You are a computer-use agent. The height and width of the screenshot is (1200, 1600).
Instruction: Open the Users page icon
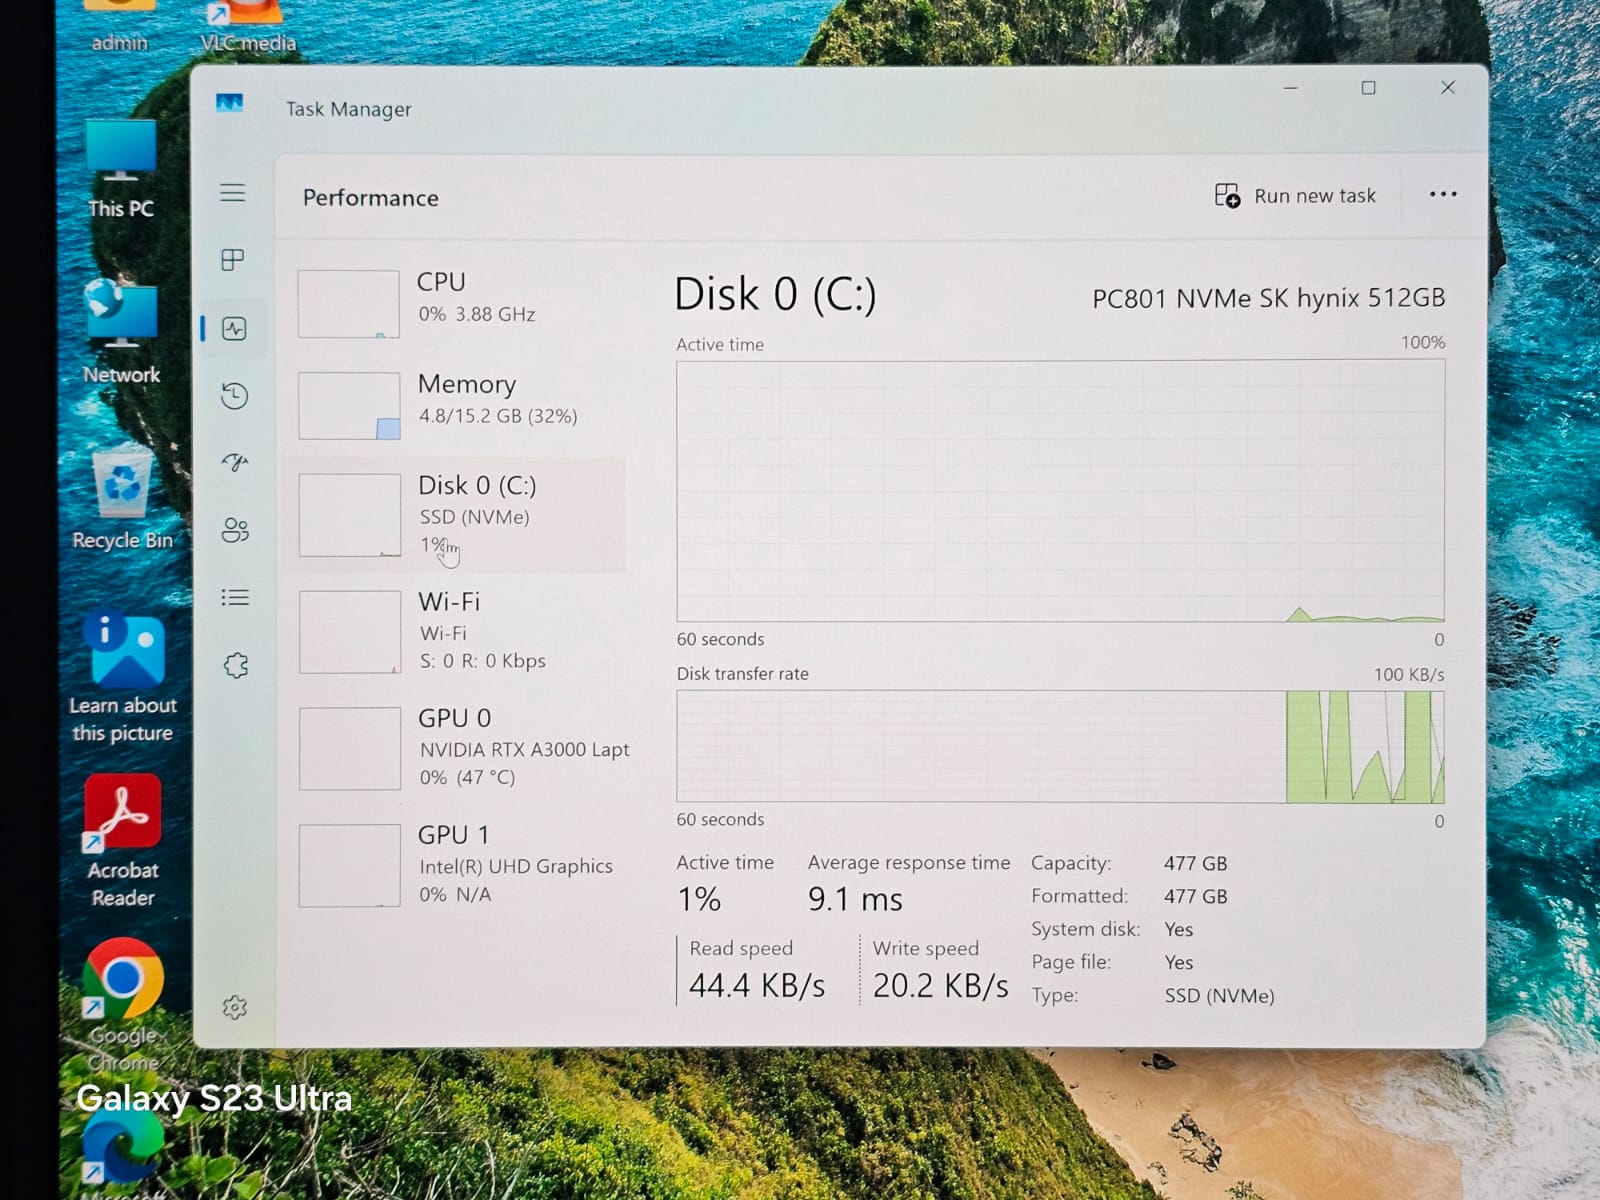(x=235, y=530)
